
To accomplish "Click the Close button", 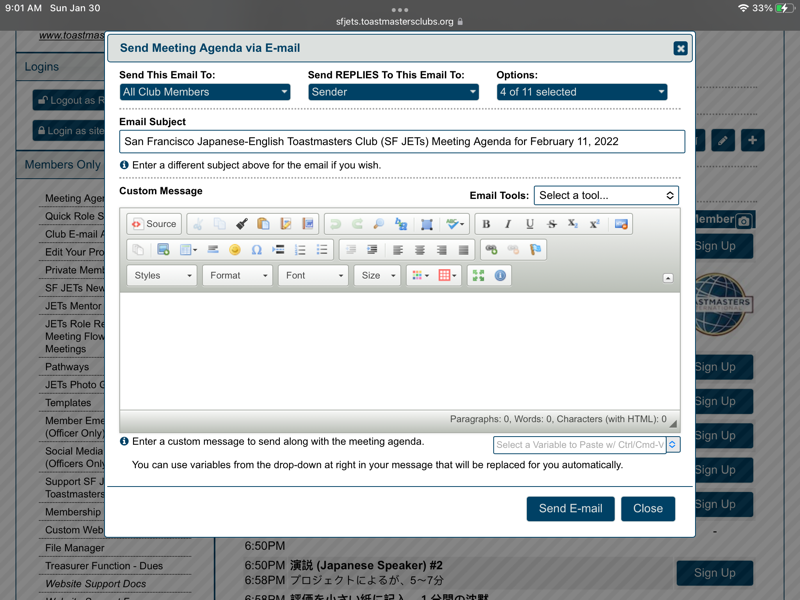I will coord(648,509).
